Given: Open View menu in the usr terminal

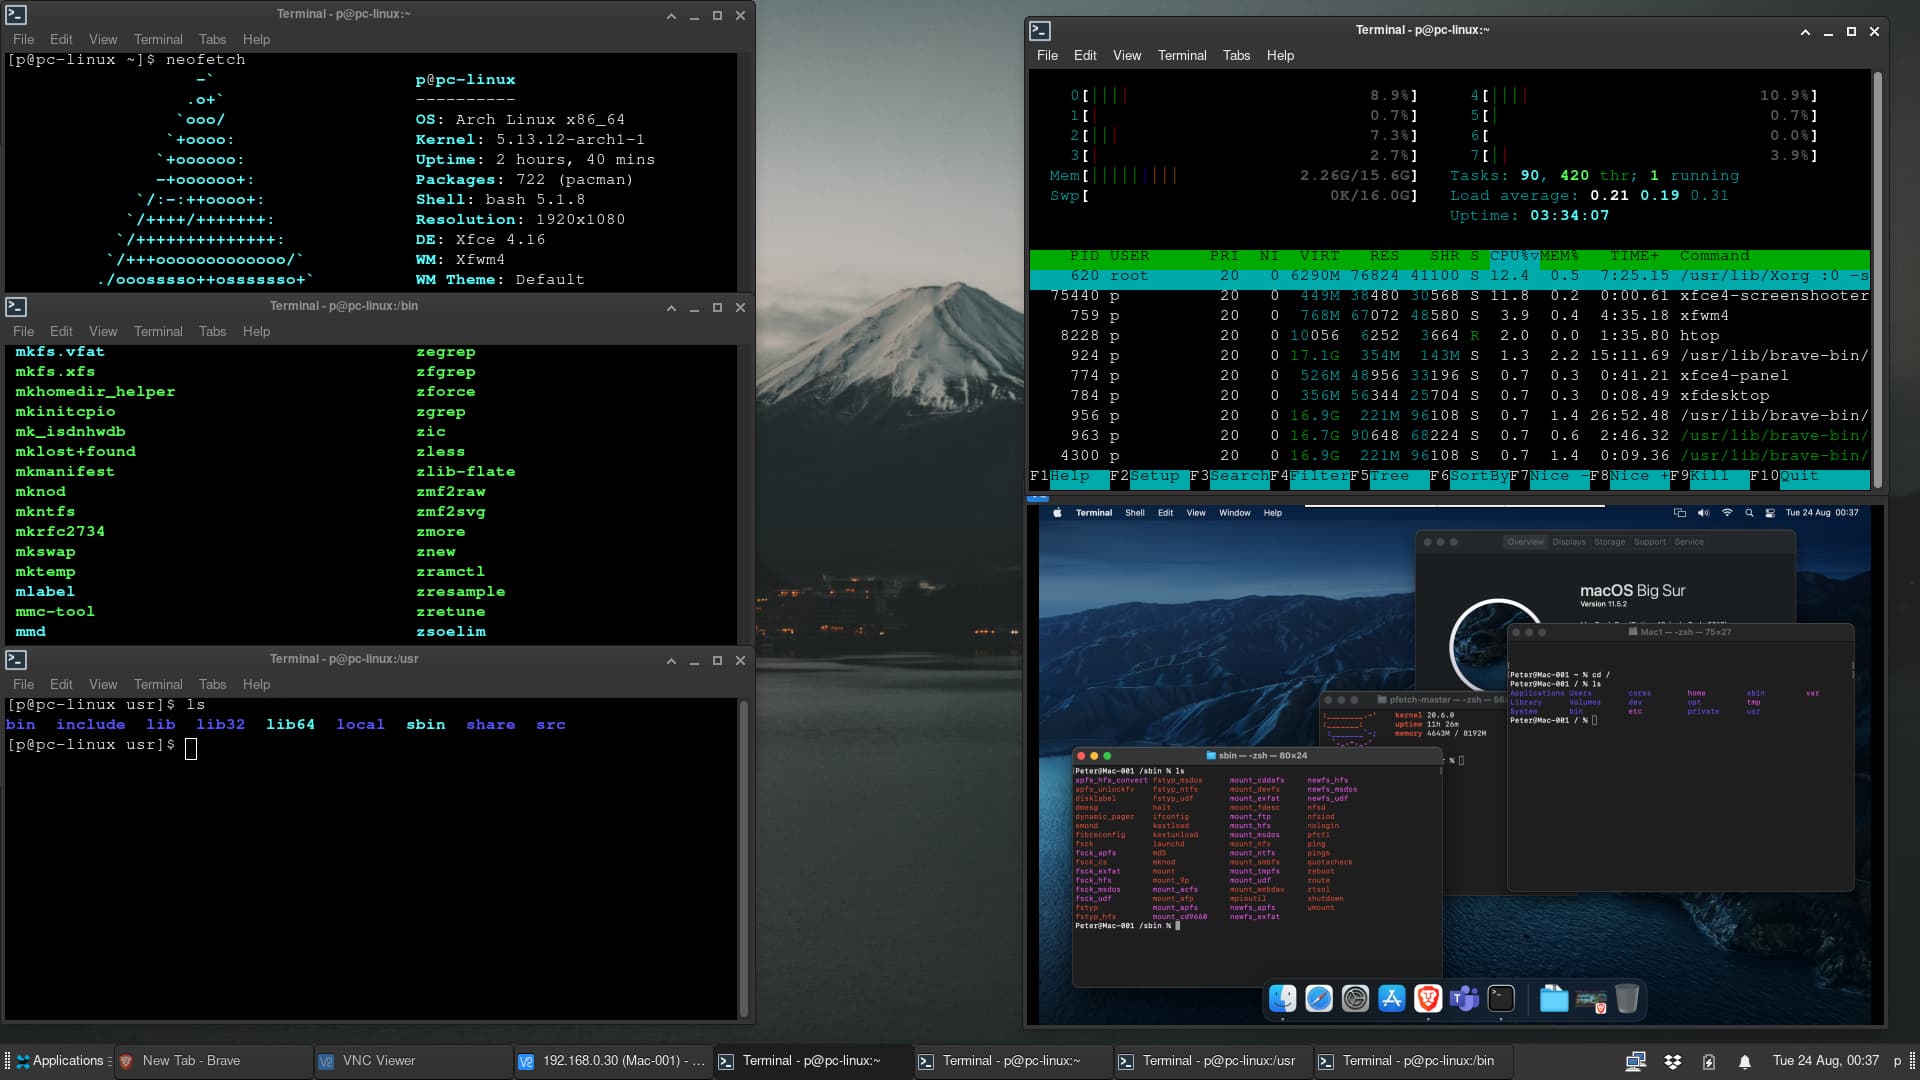Looking at the screenshot, I should point(103,685).
